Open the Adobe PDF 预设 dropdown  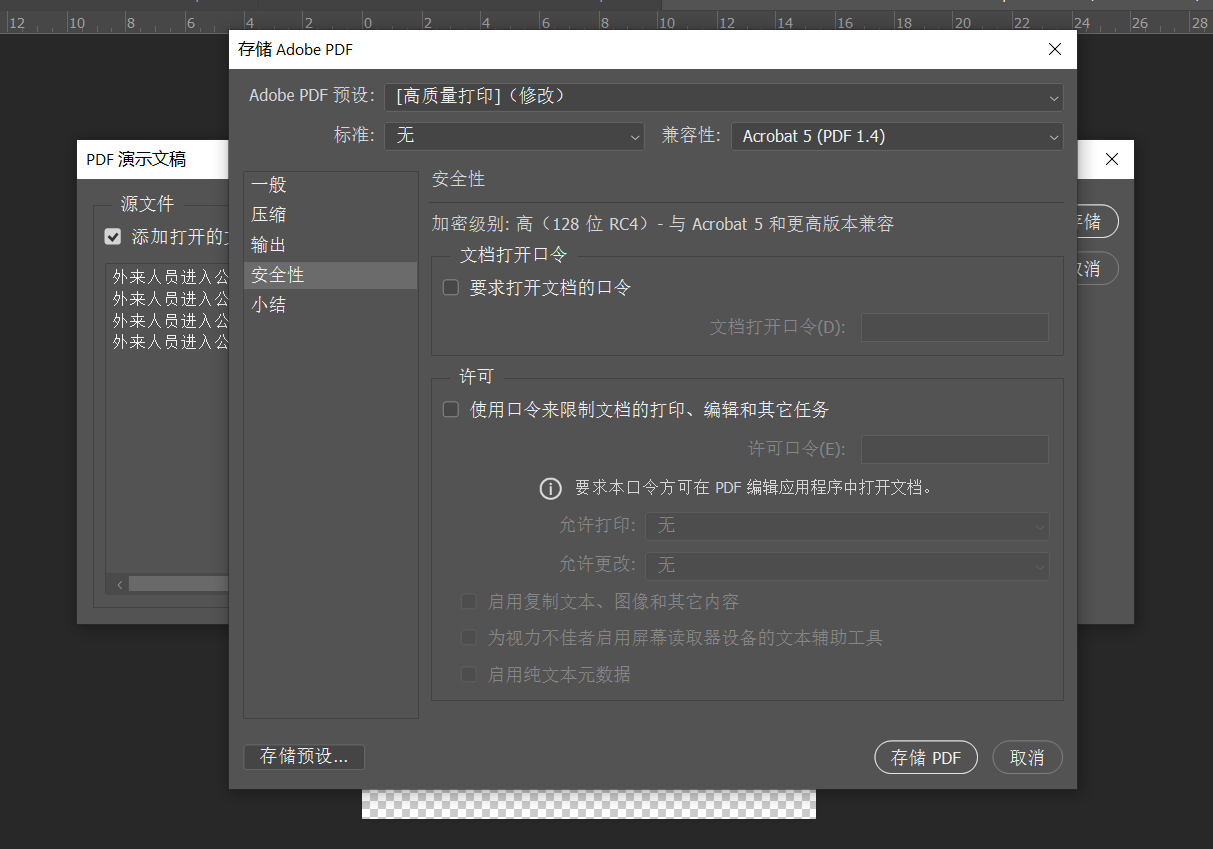tap(723, 97)
